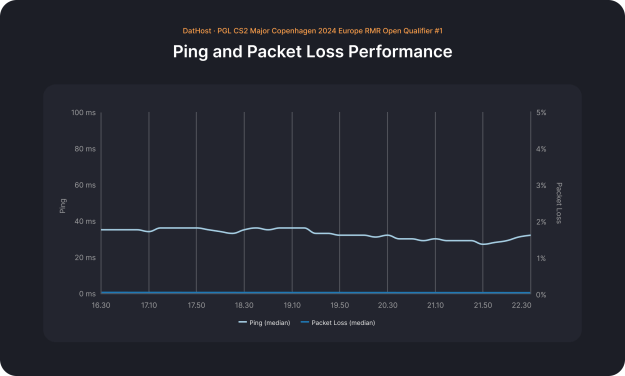Screen dimensions: 625x376
Task: Select the 16.30 time axis label
Action: (101, 305)
